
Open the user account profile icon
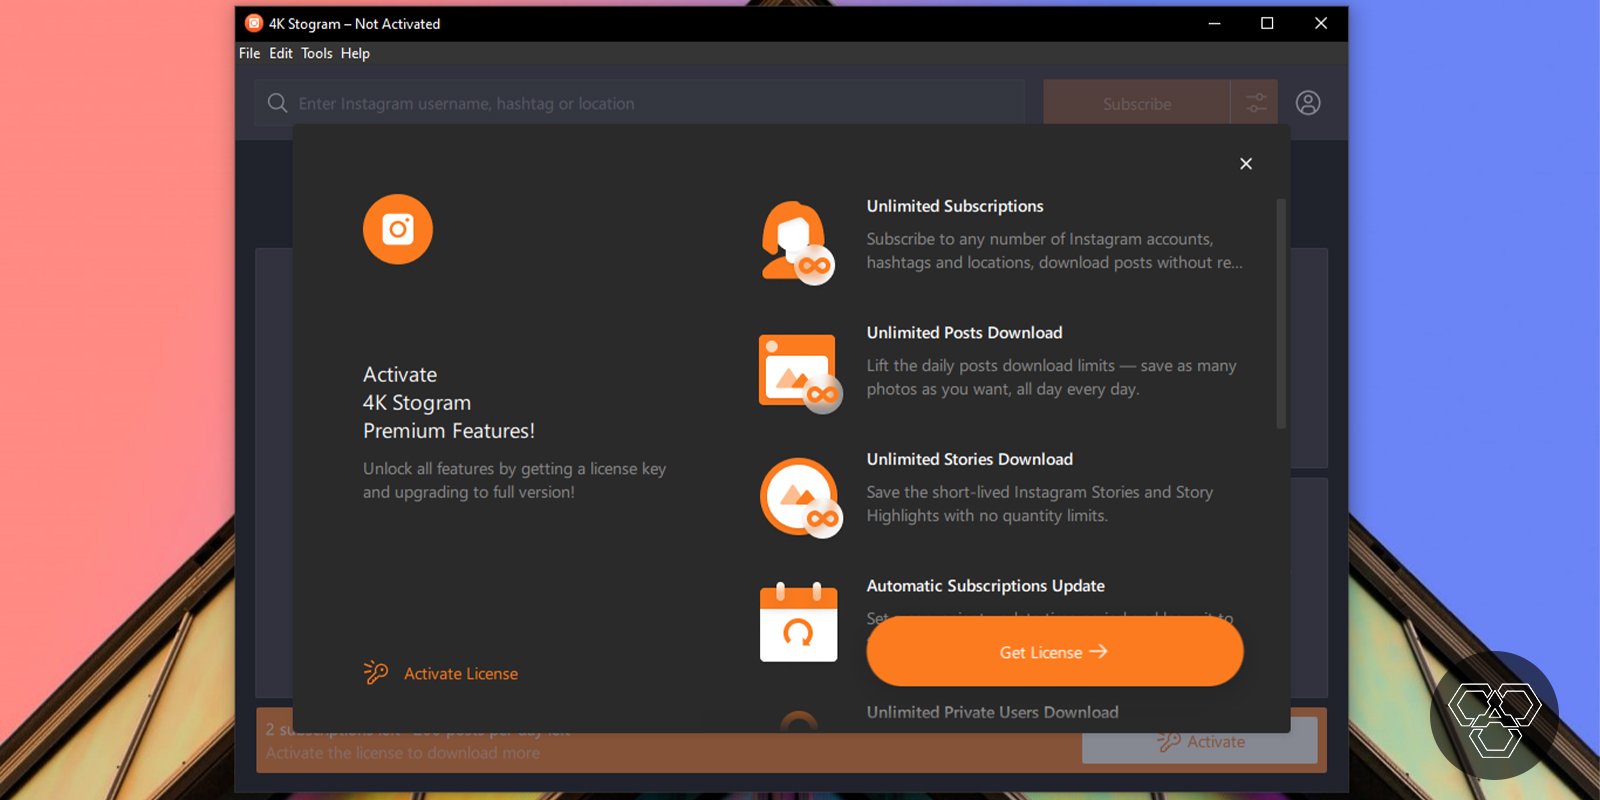coord(1308,103)
